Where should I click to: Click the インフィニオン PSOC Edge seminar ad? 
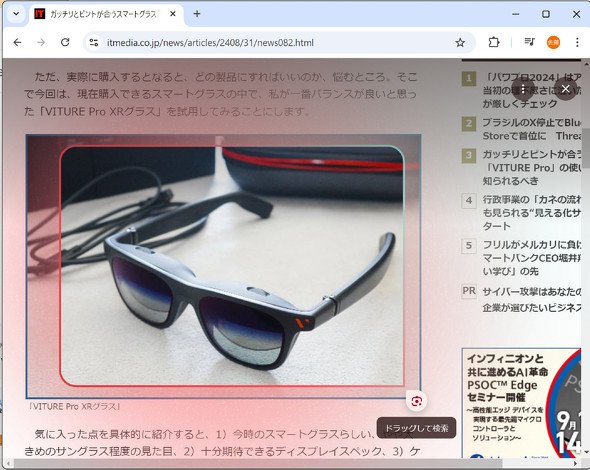pos(521,403)
